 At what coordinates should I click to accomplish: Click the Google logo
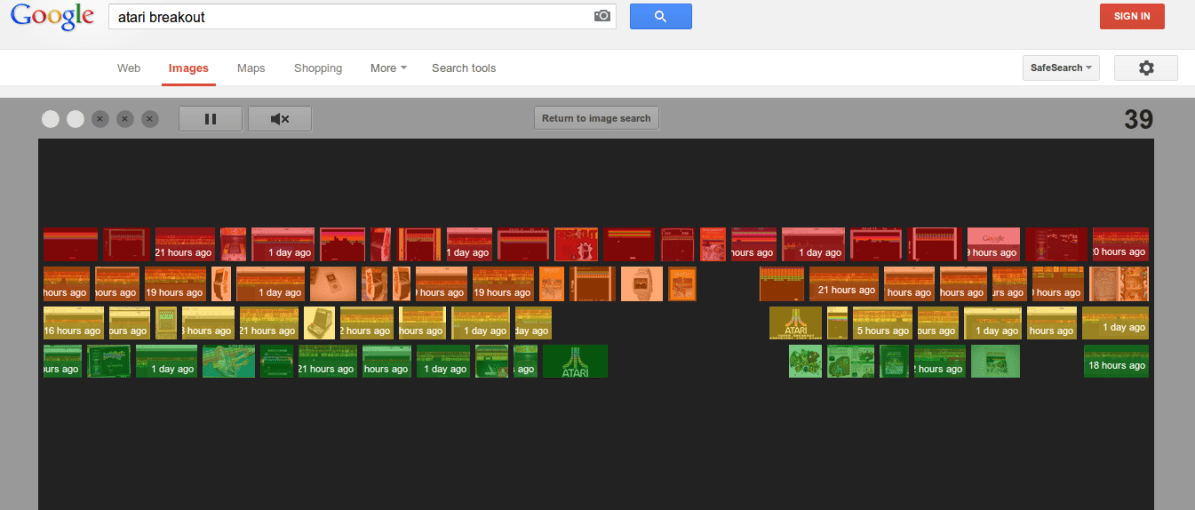[52, 16]
